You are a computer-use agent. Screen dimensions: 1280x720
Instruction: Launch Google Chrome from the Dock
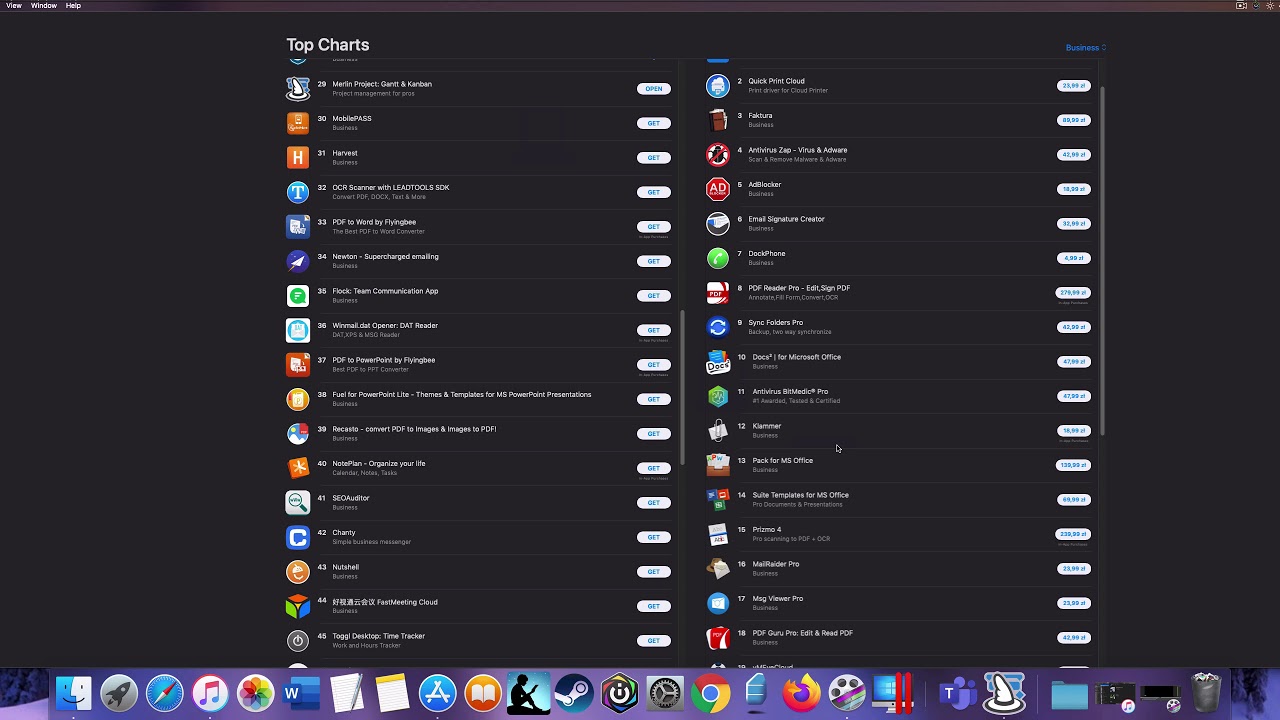tap(710, 693)
